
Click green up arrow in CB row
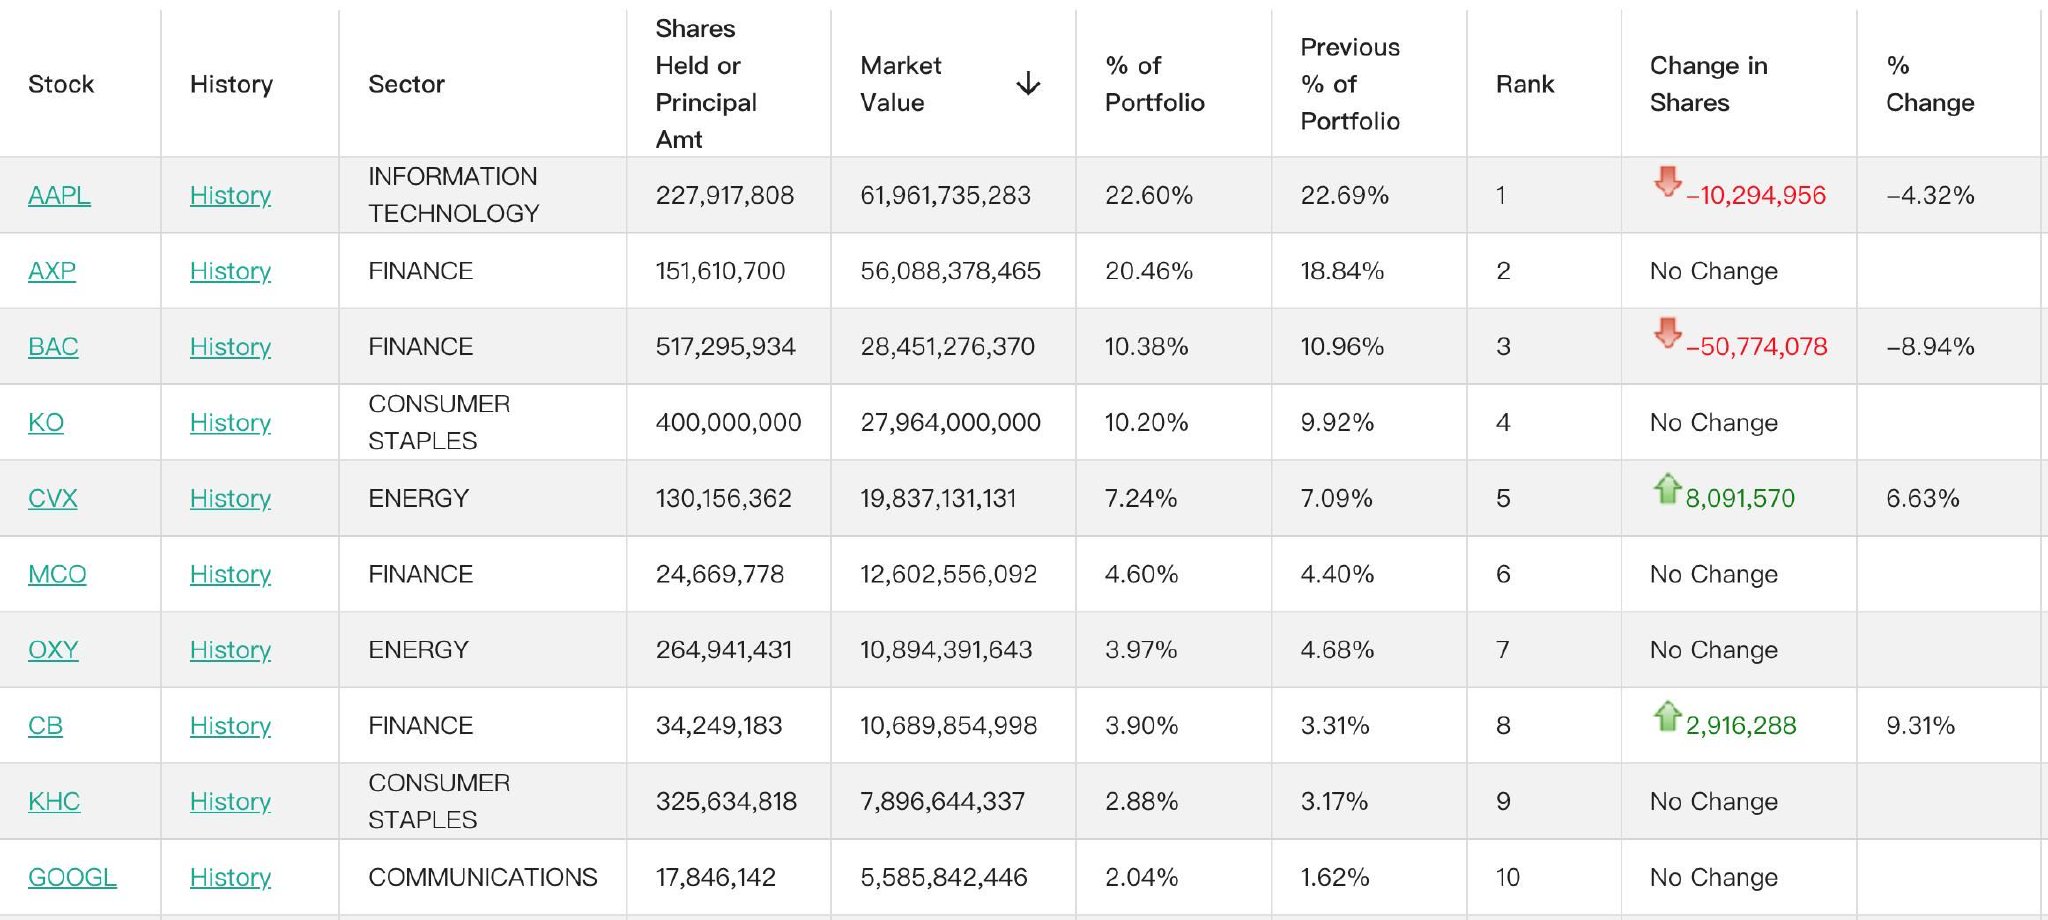[x=1667, y=715]
